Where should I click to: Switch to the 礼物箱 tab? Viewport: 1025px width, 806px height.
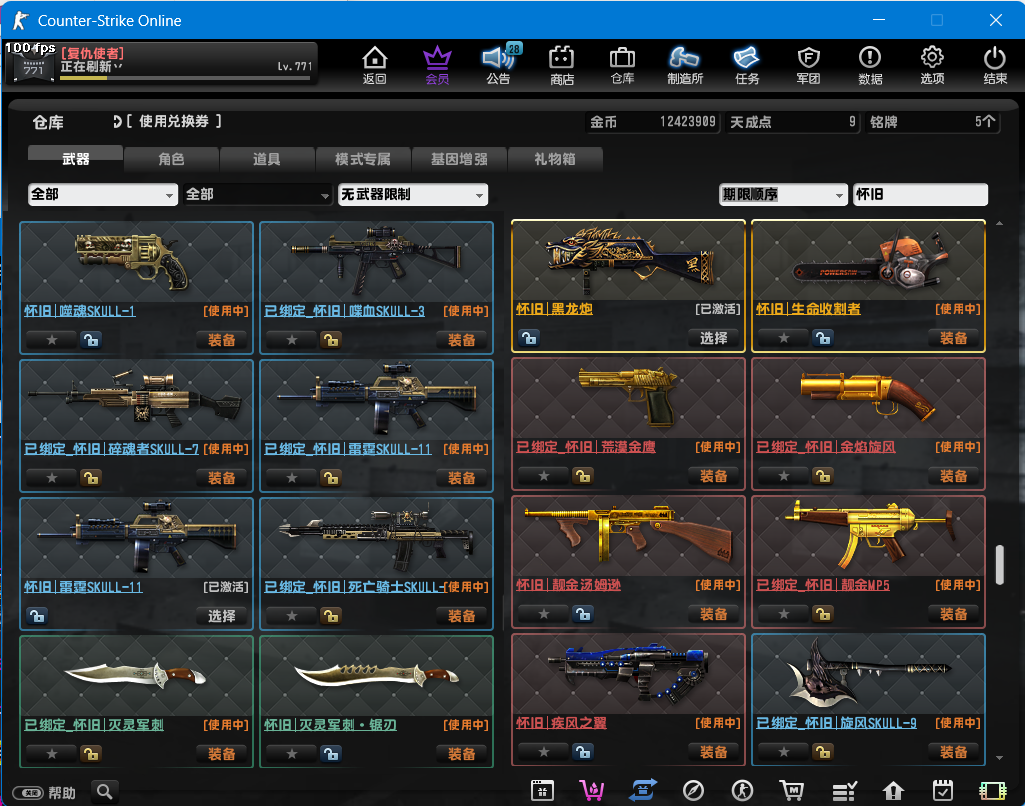[x=554, y=158]
